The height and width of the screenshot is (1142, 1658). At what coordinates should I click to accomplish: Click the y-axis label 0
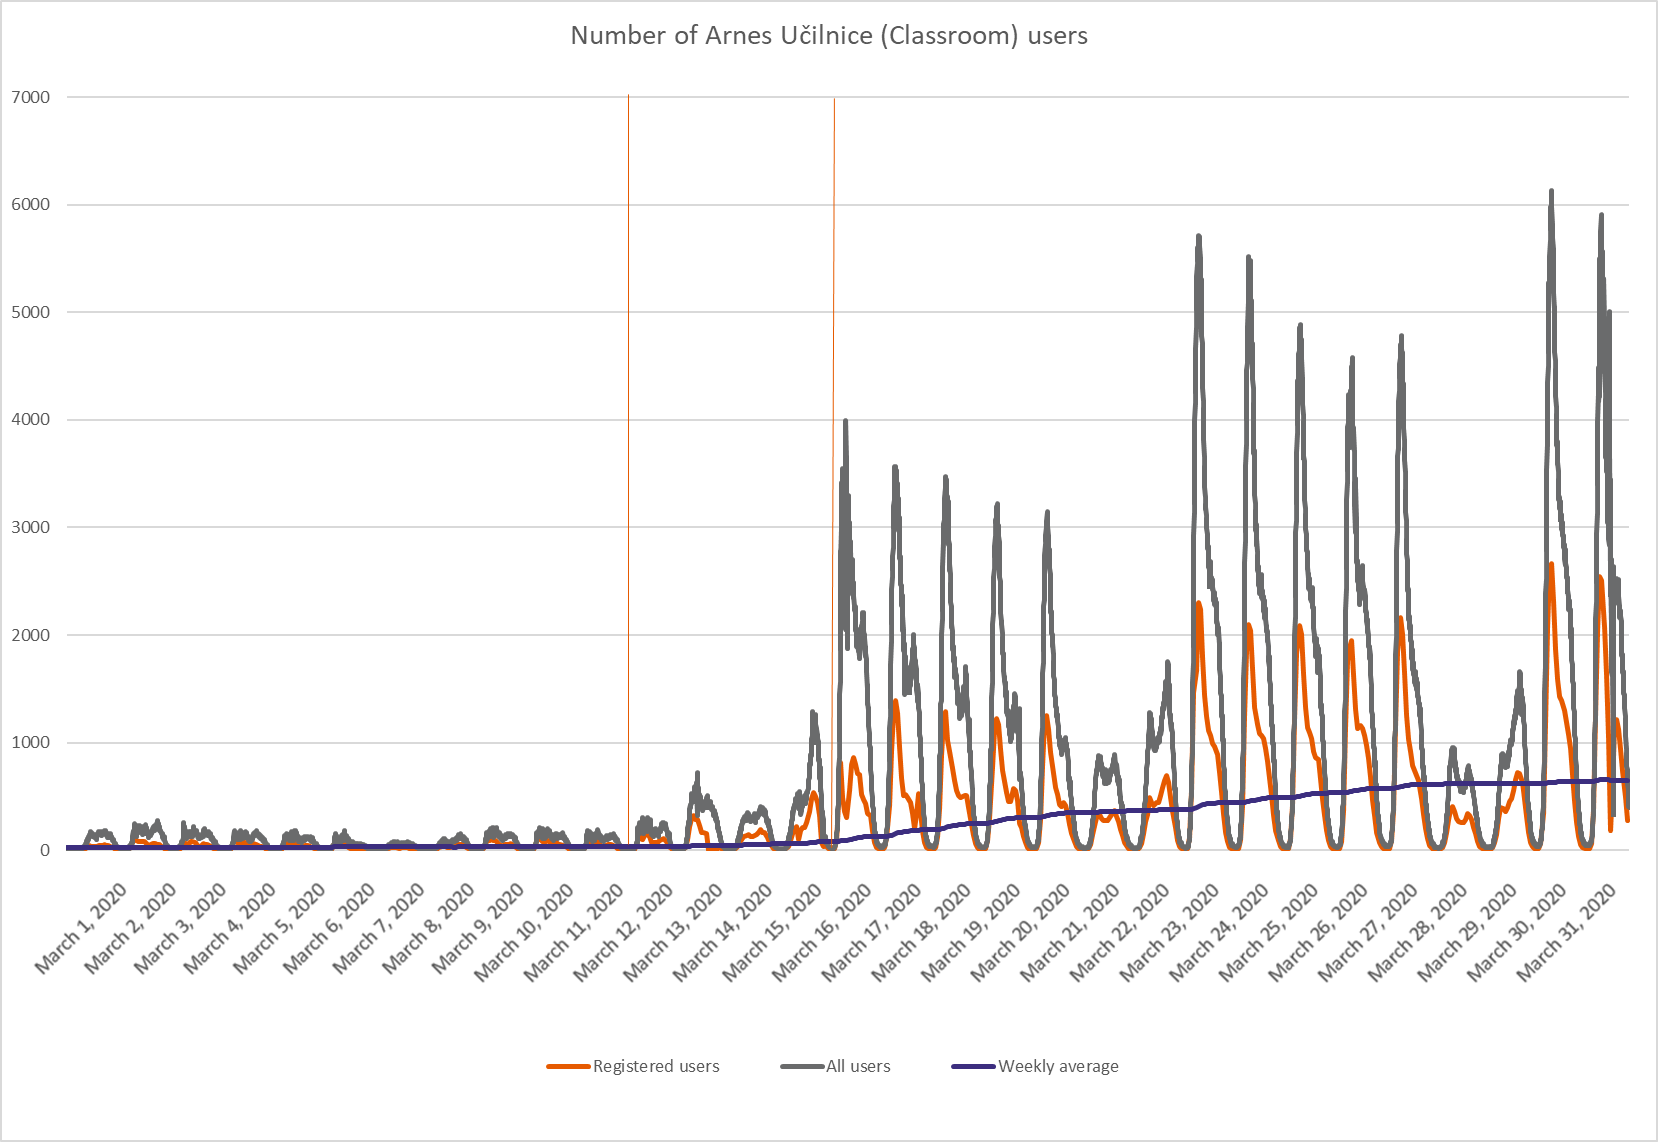coord(45,850)
